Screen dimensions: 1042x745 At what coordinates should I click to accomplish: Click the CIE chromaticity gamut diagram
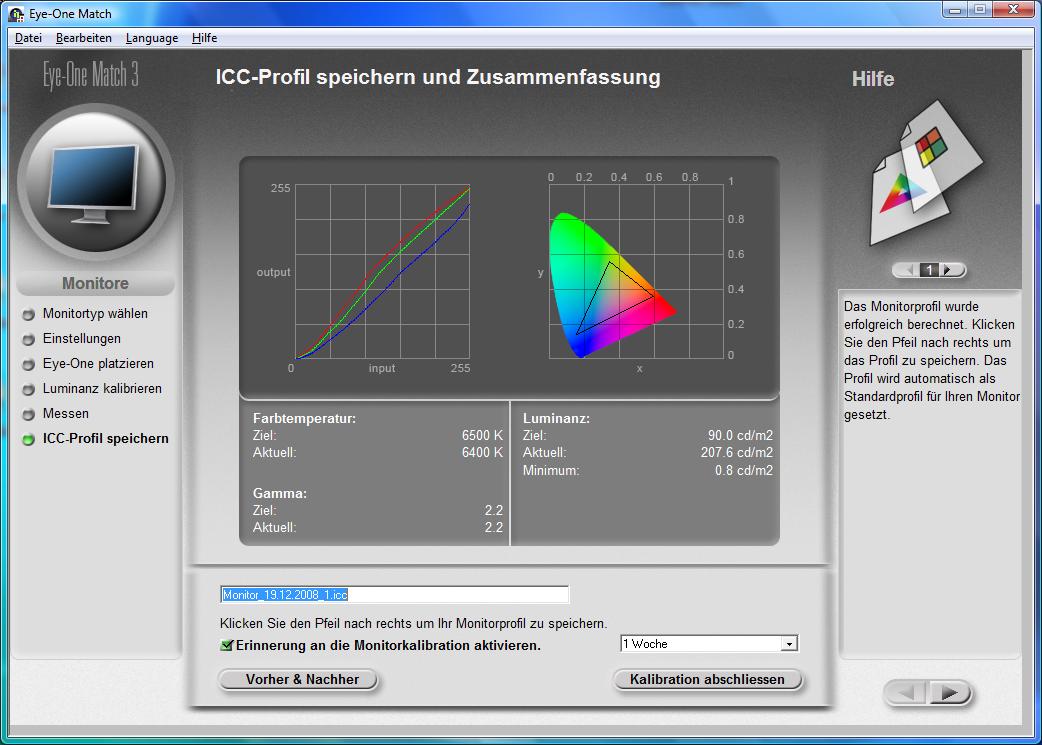pos(636,271)
